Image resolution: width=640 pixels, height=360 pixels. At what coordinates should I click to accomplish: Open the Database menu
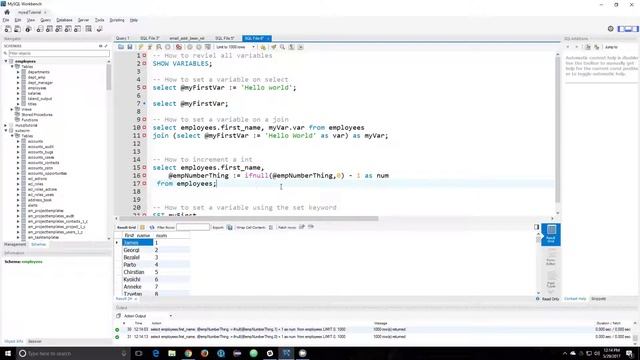coord(64,20)
